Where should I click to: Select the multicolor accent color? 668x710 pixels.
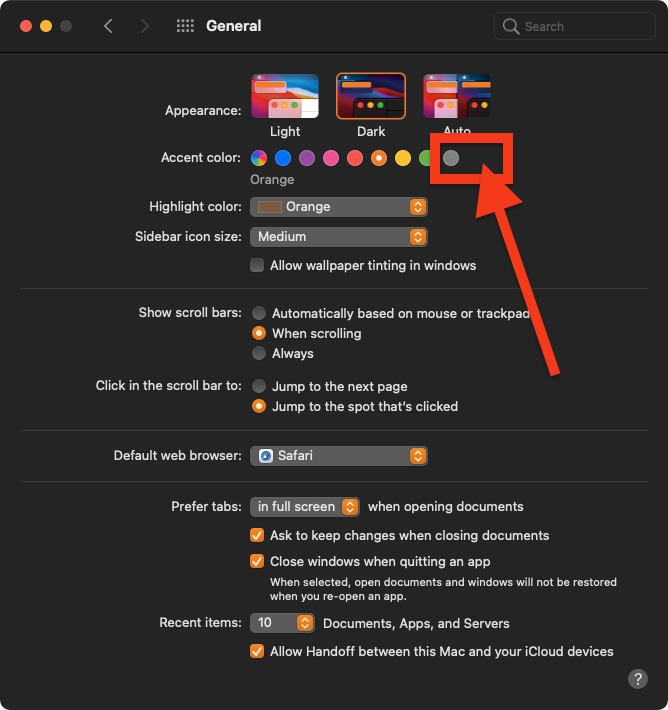pos(259,158)
